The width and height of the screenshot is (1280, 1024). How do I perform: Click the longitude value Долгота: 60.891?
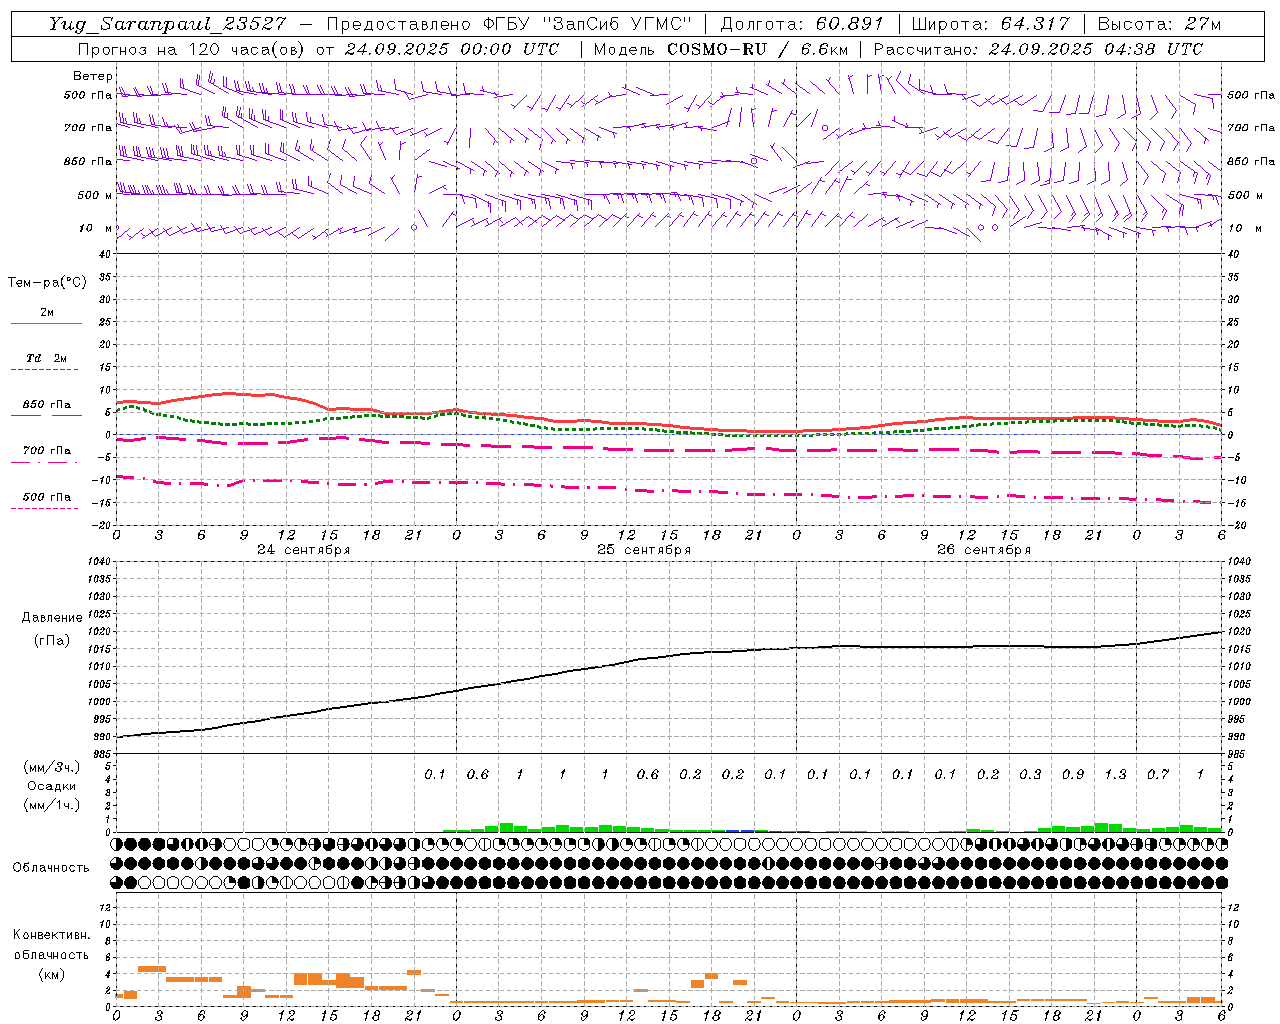[802, 24]
